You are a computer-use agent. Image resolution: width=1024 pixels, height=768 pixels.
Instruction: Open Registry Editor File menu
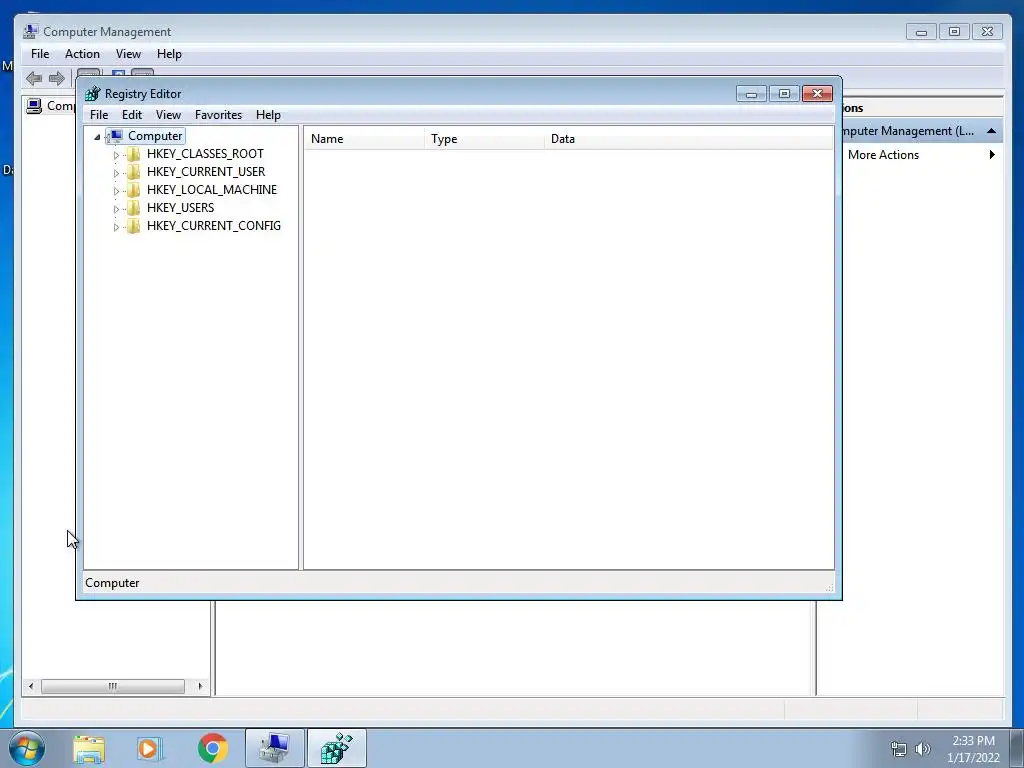coord(99,115)
